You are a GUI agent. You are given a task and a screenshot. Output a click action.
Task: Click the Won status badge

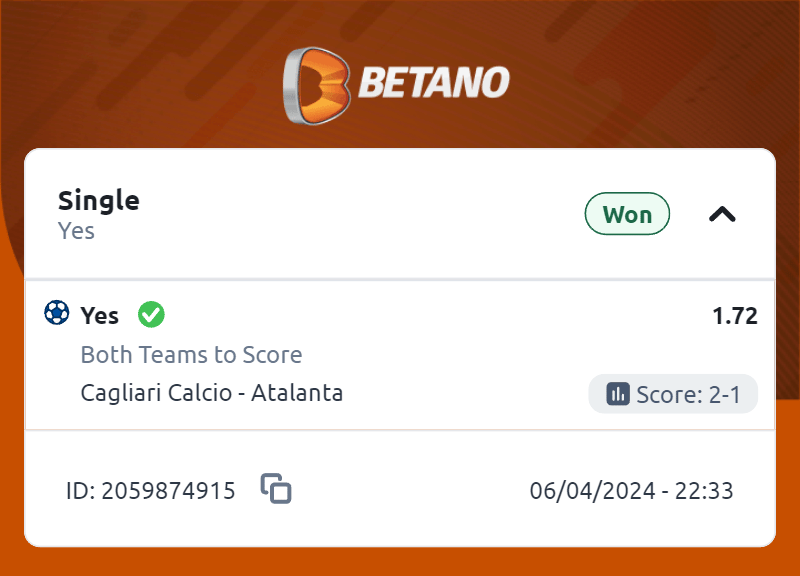627,214
